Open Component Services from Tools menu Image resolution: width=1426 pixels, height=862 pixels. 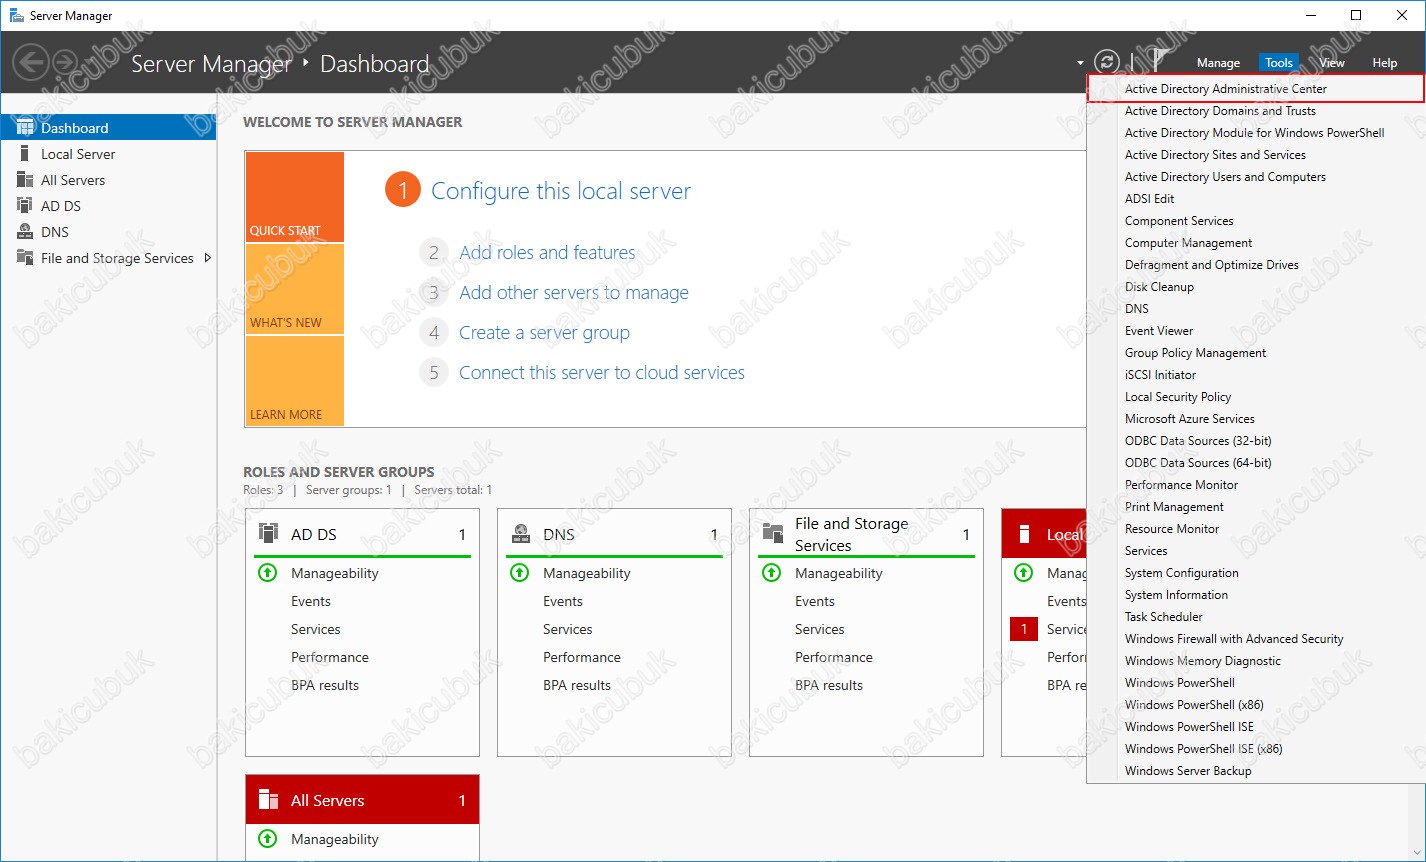(x=1179, y=221)
